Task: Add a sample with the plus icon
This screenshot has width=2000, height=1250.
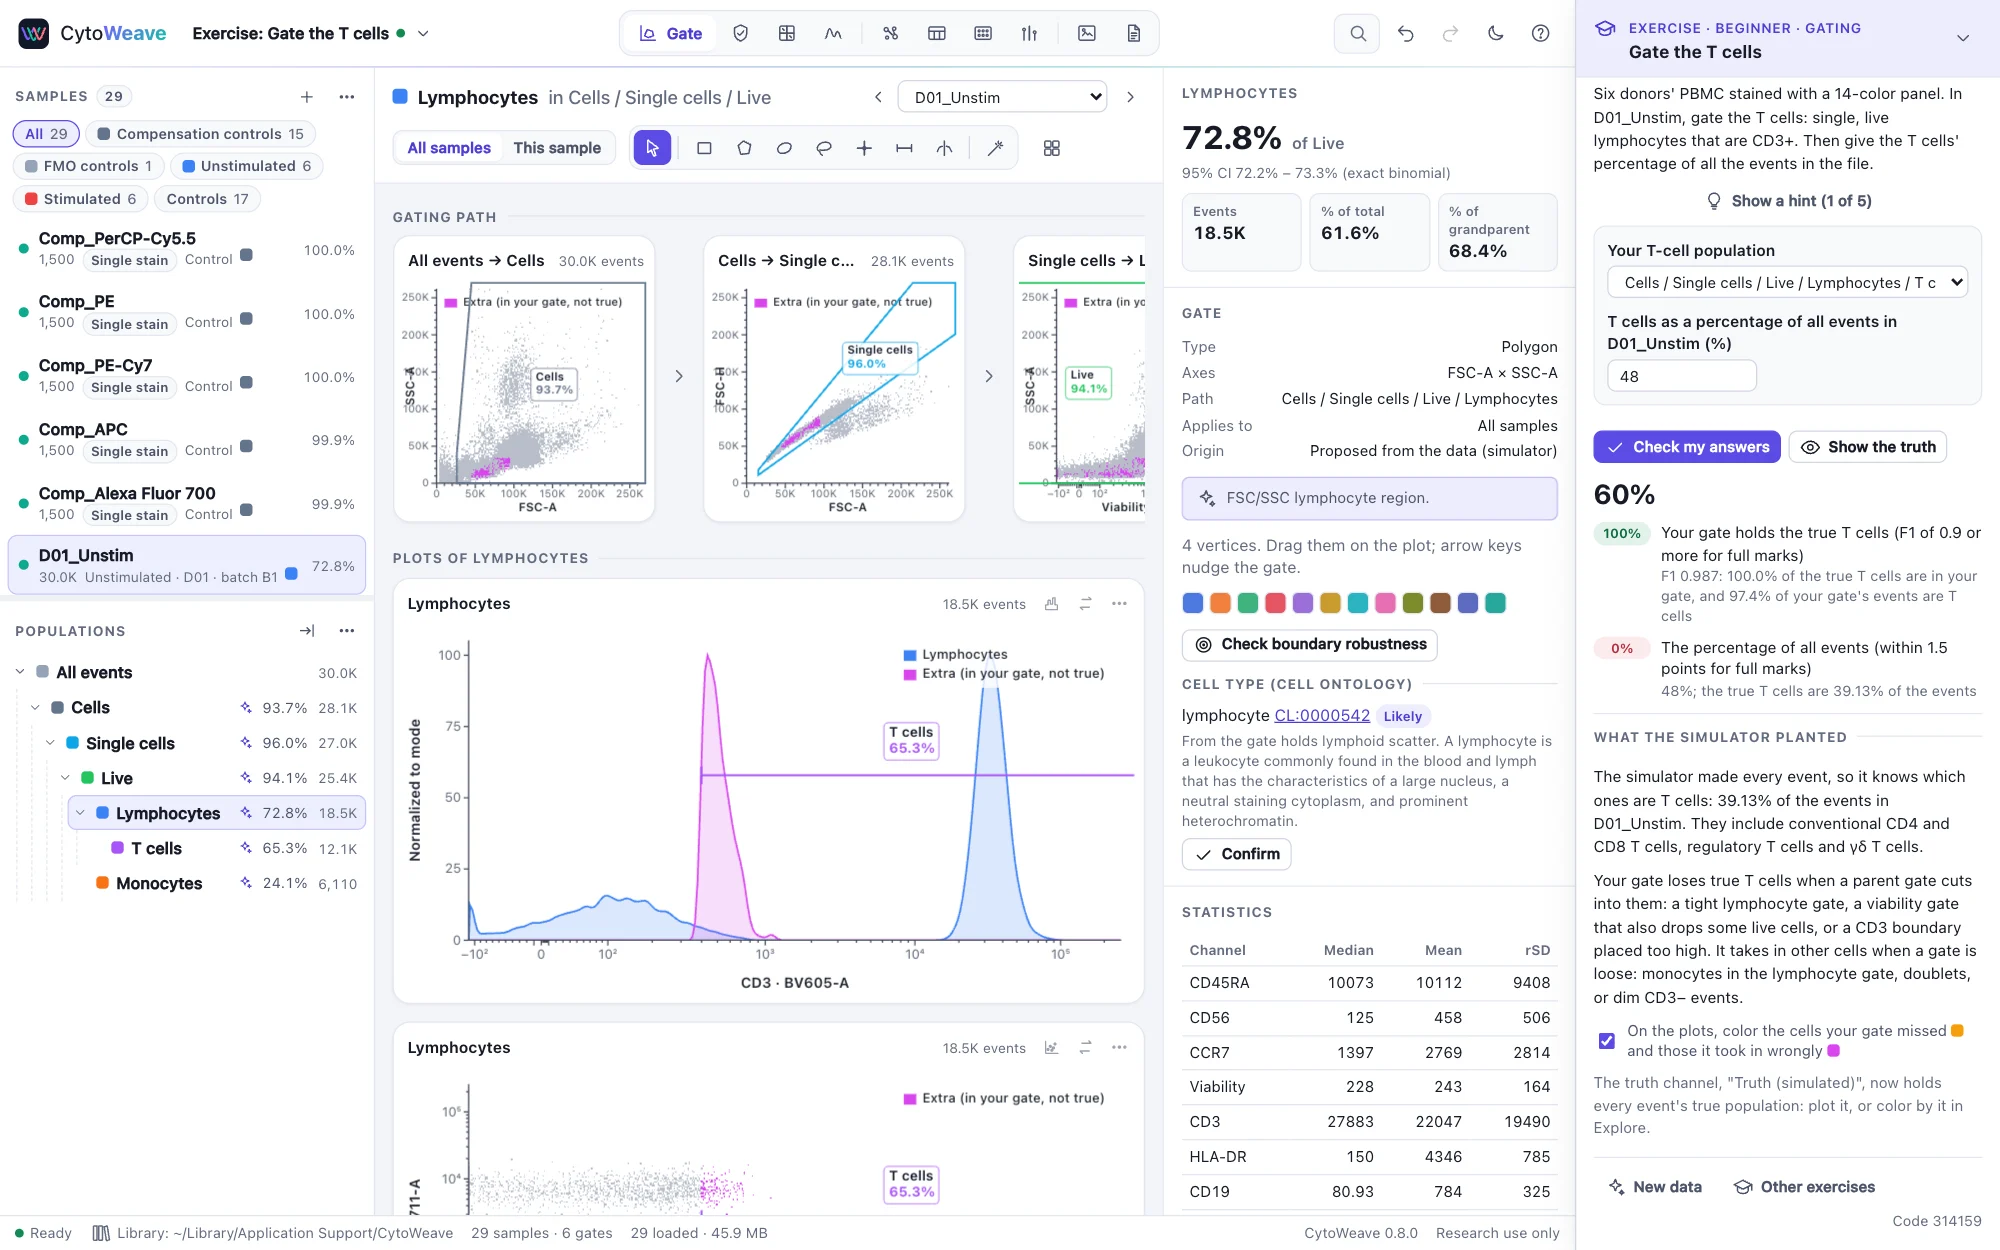Action: (x=307, y=96)
